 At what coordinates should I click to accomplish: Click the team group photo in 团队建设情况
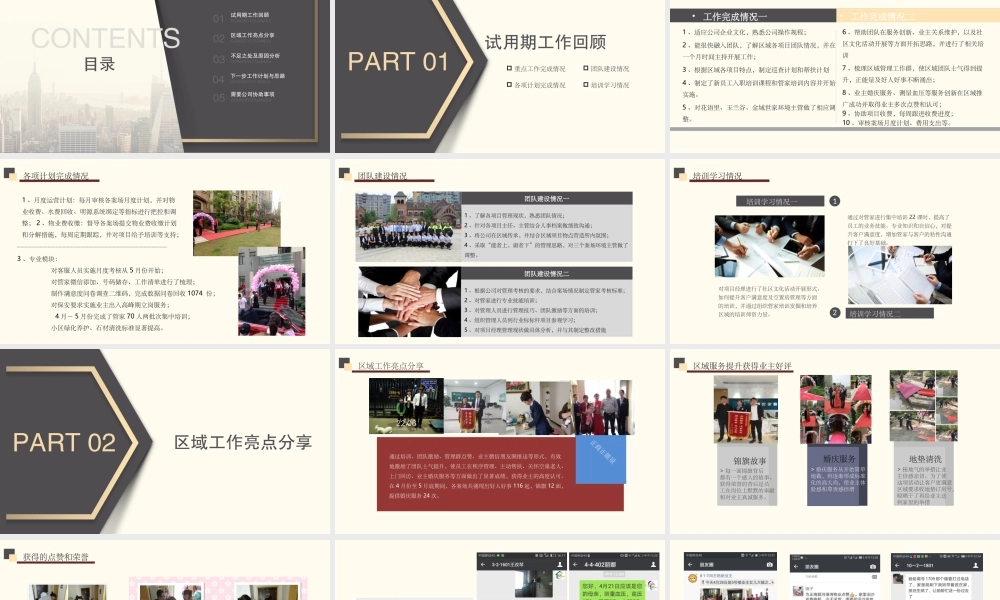[x=408, y=226]
